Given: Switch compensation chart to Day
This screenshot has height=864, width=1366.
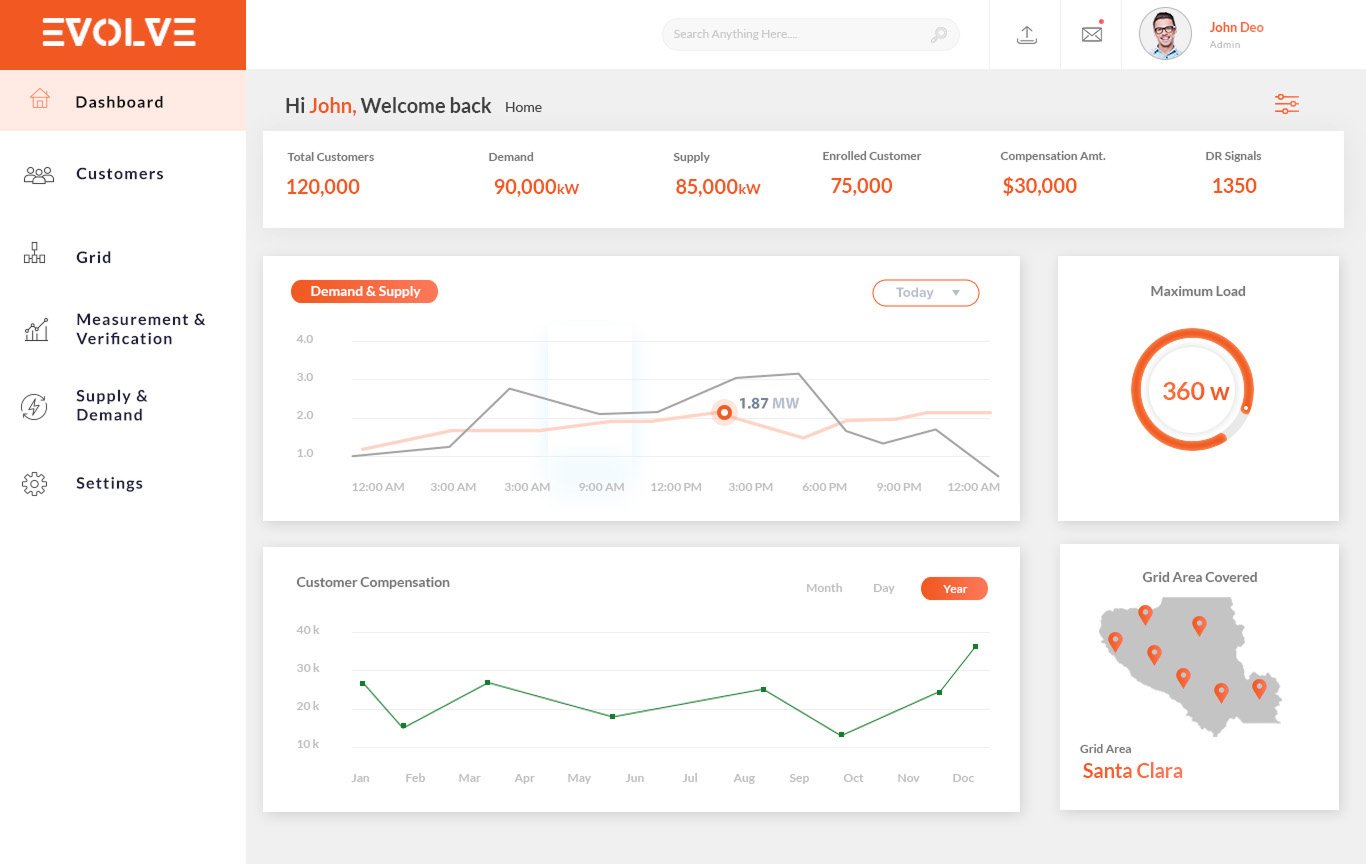Looking at the screenshot, I should [x=883, y=588].
